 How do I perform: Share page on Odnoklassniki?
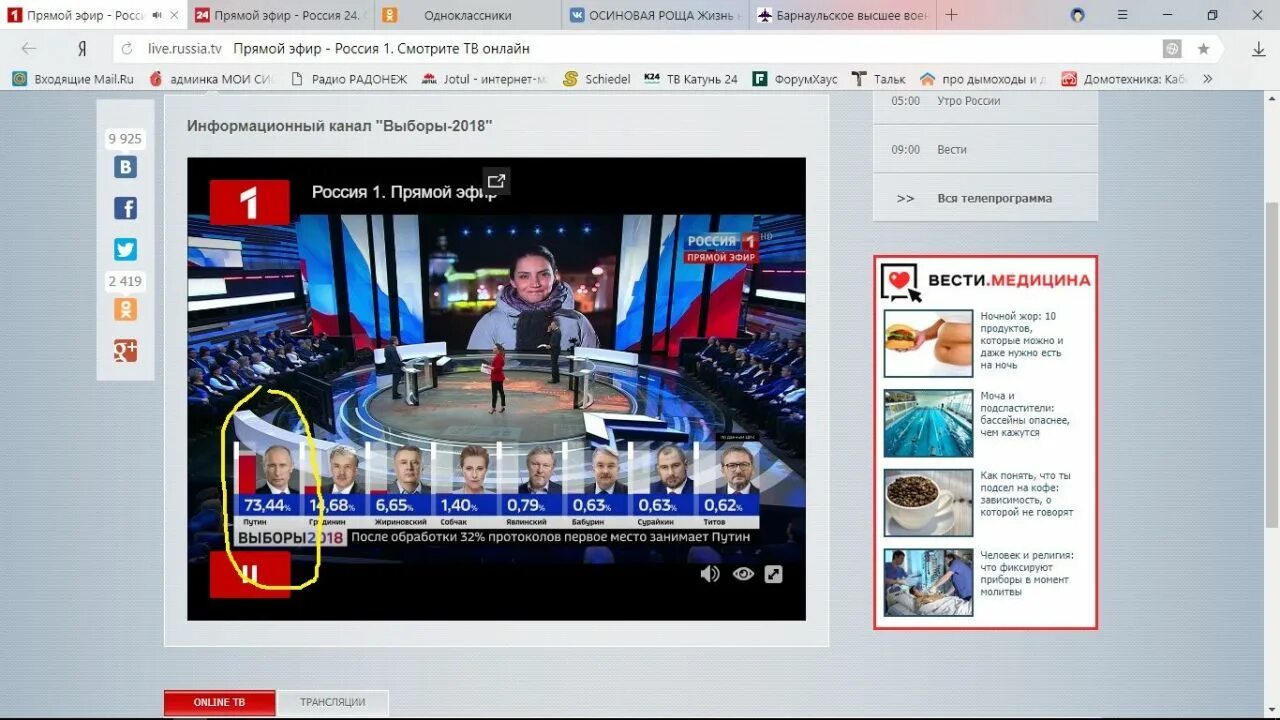click(x=125, y=310)
